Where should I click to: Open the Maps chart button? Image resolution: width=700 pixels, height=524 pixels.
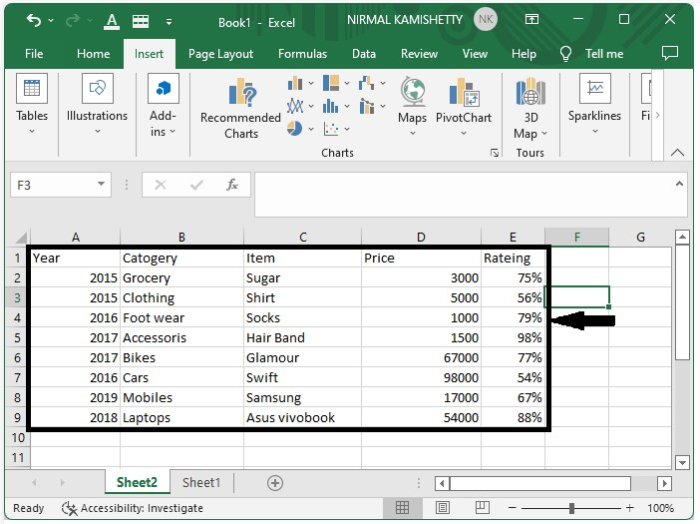(412, 107)
